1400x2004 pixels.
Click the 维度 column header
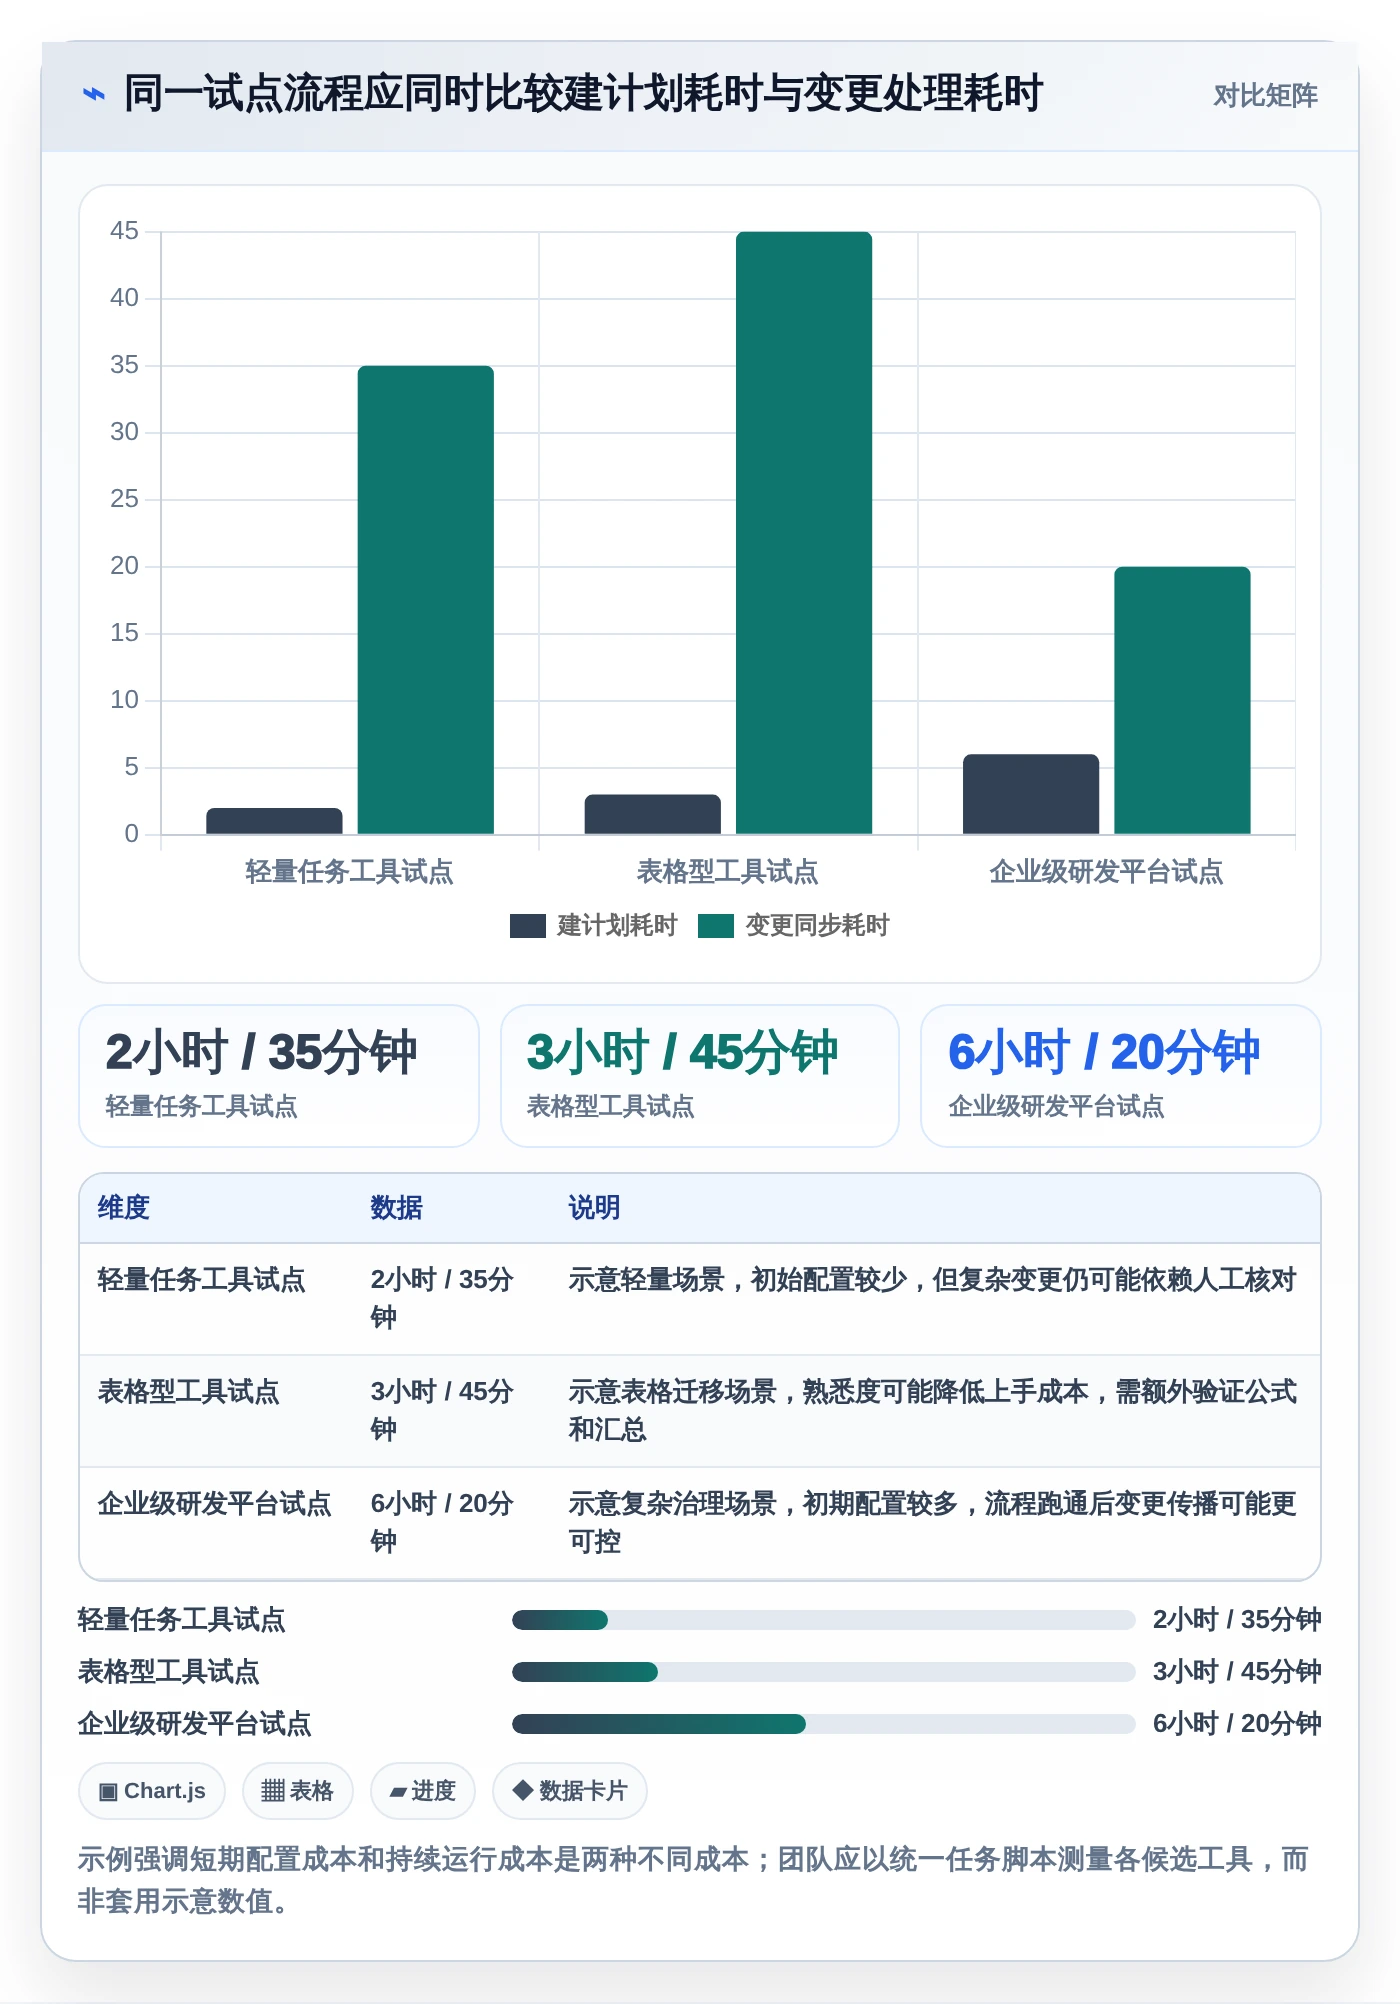click(x=124, y=1208)
